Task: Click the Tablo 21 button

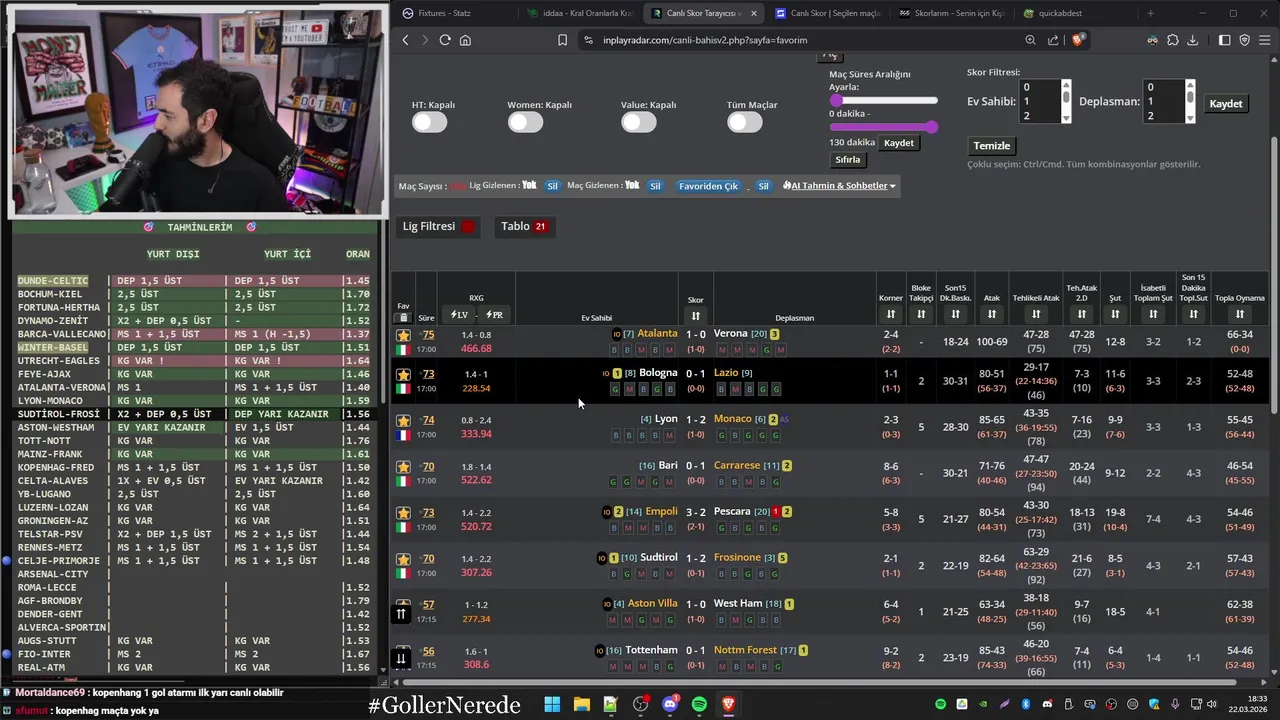Action: pos(524,226)
